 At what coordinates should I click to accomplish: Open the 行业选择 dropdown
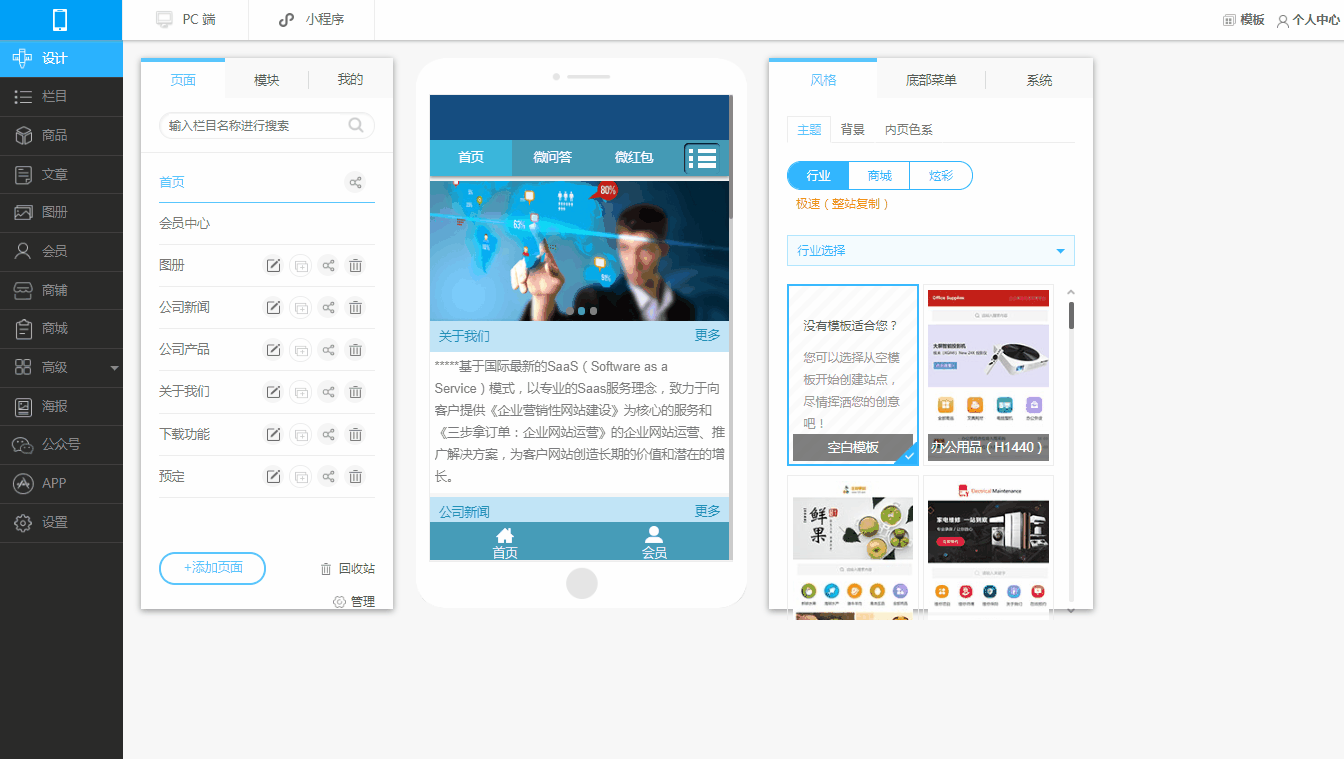pyautogui.click(x=931, y=251)
